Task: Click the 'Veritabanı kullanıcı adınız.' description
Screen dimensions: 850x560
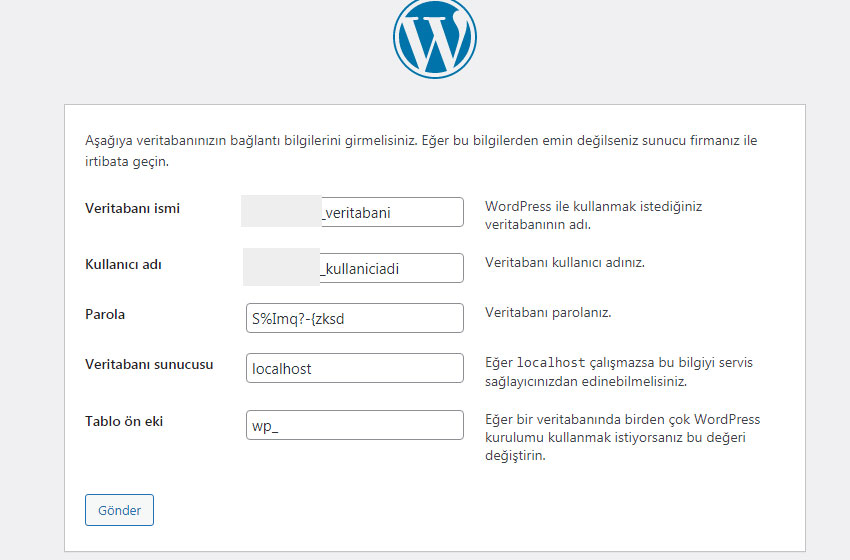Action: 565,263
